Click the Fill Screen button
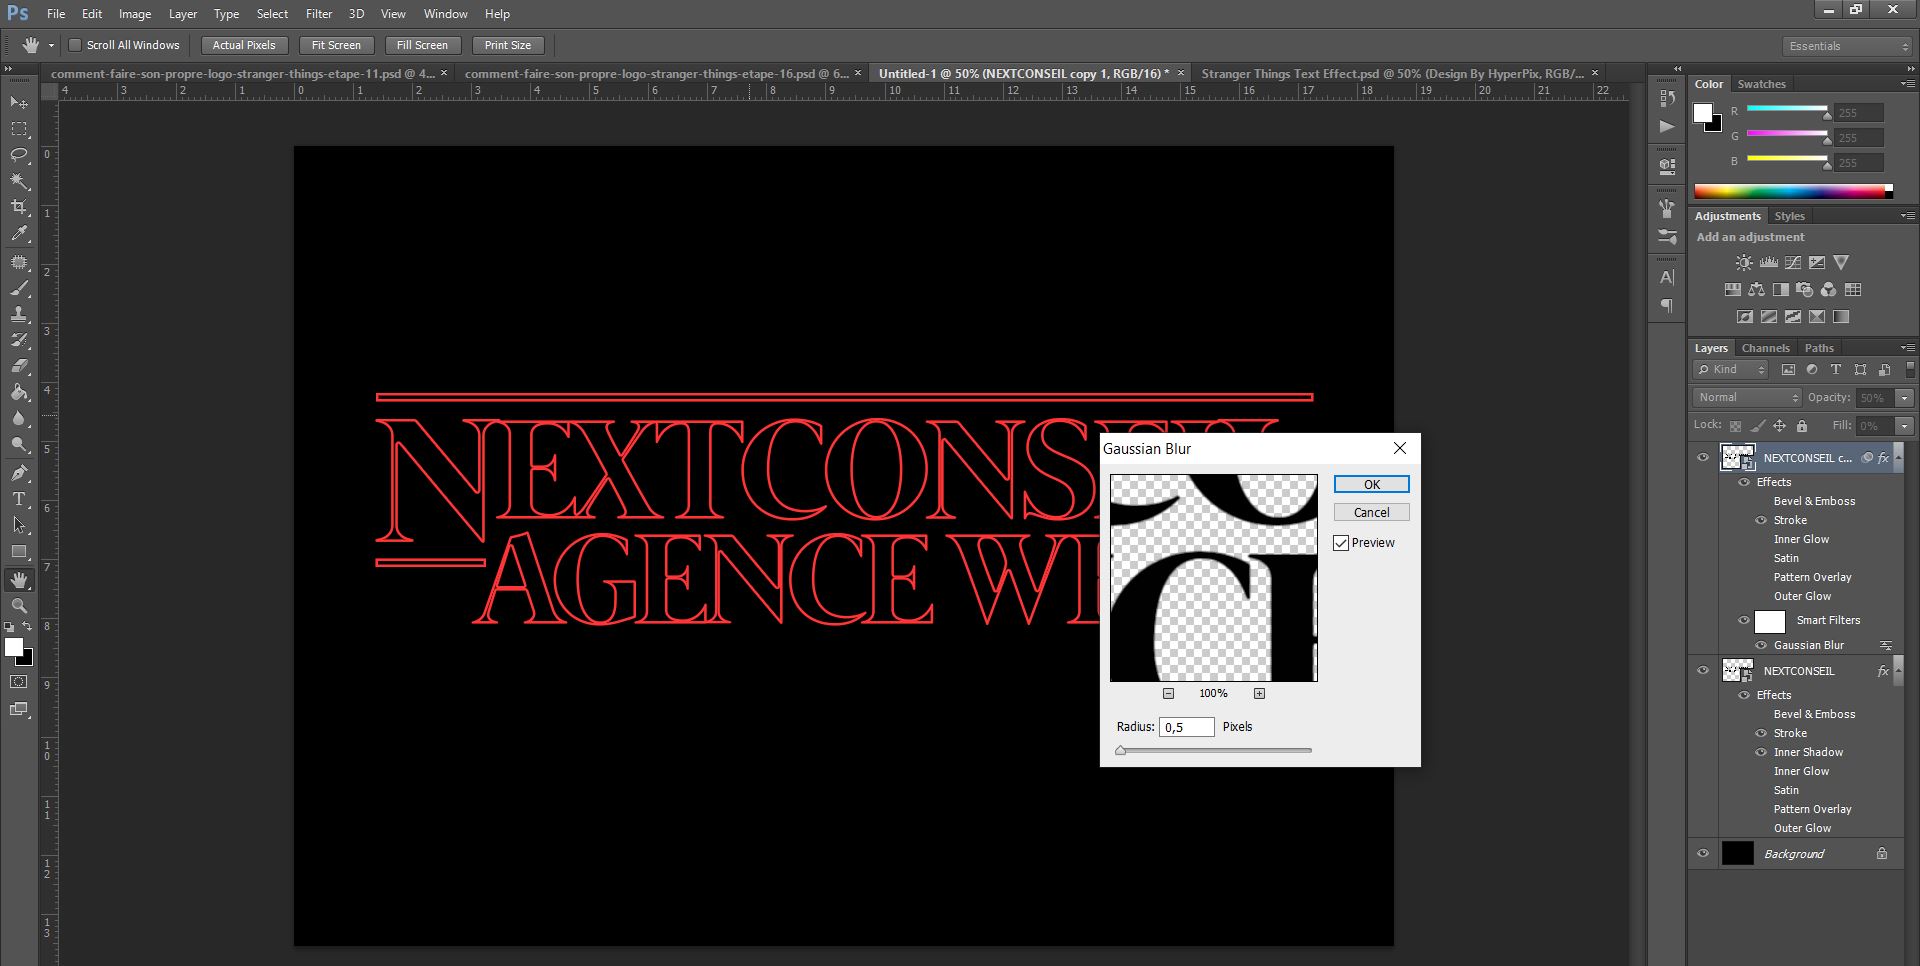1920x966 pixels. [422, 45]
